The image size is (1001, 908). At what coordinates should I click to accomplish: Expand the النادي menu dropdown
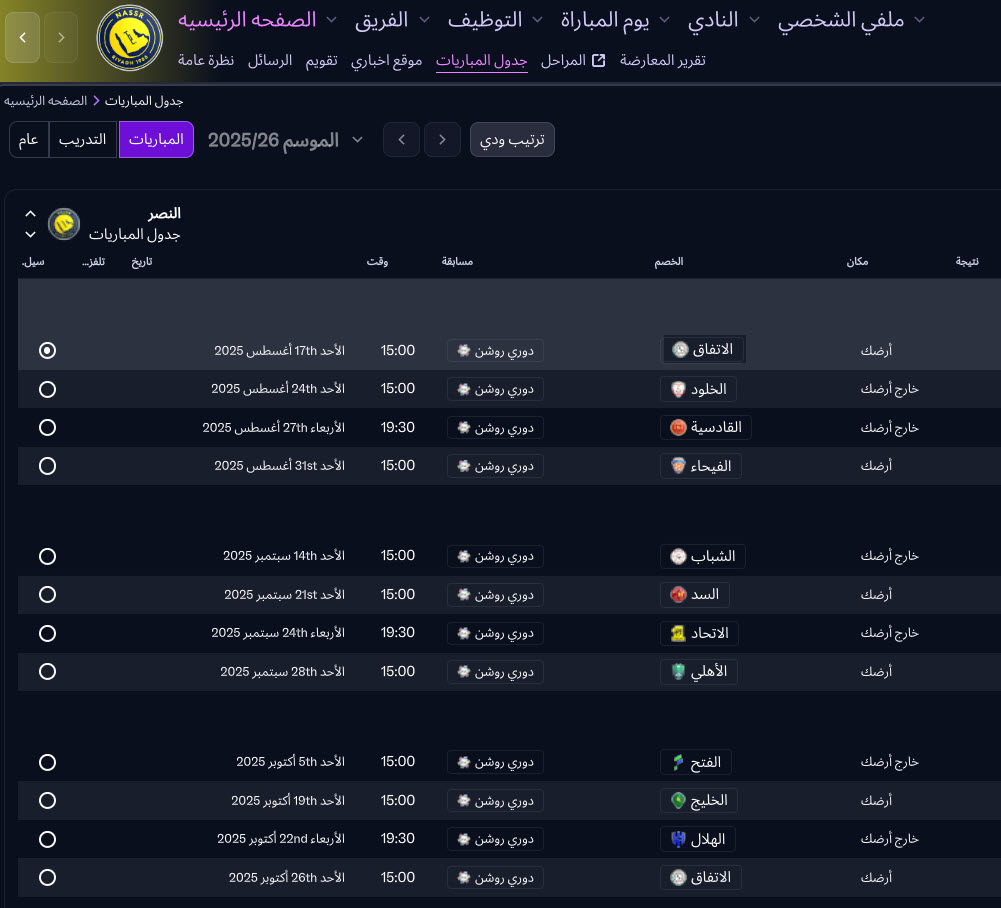724,20
